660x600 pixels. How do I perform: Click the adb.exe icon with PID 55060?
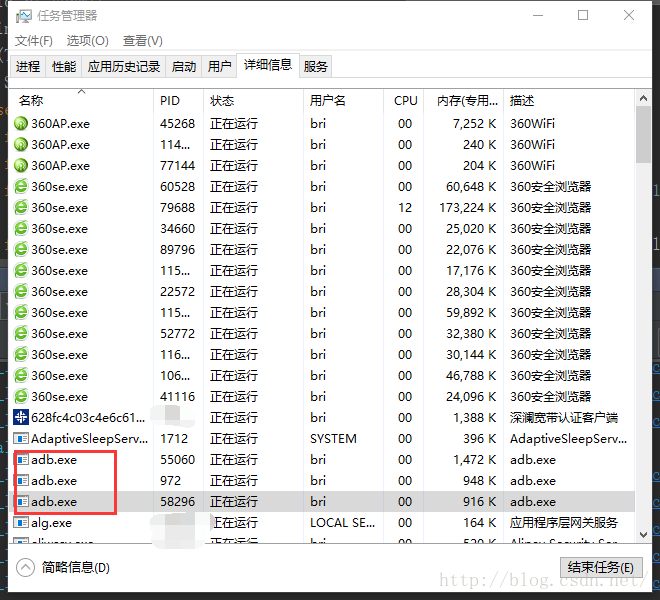tap(22, 459)
